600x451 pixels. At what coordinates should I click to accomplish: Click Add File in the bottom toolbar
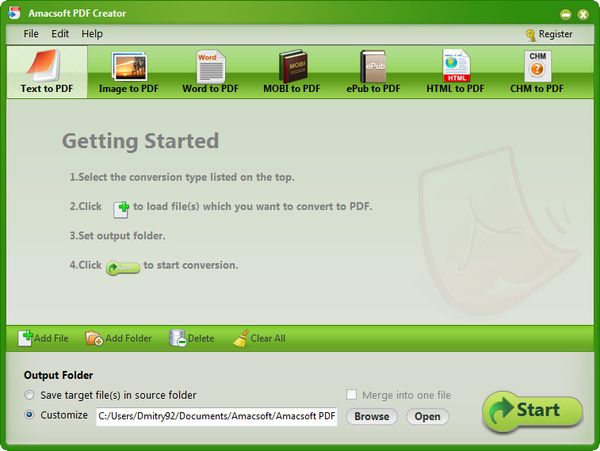click(x=43, y=338)
